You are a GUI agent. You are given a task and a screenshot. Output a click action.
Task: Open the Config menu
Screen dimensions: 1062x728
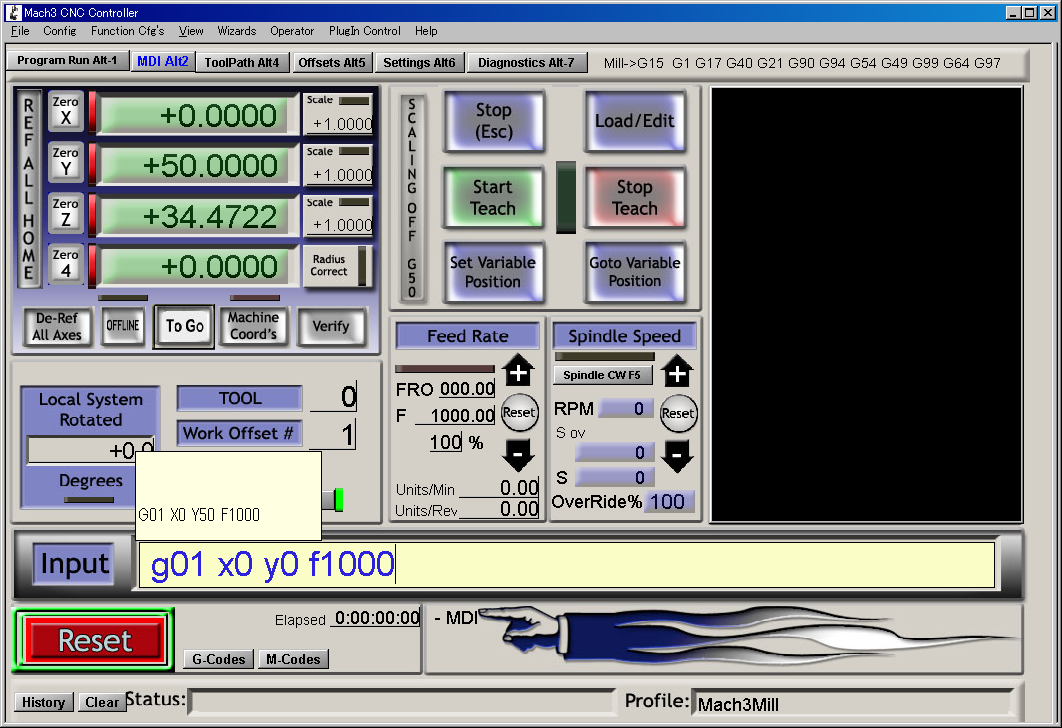[x=59, y=31]
